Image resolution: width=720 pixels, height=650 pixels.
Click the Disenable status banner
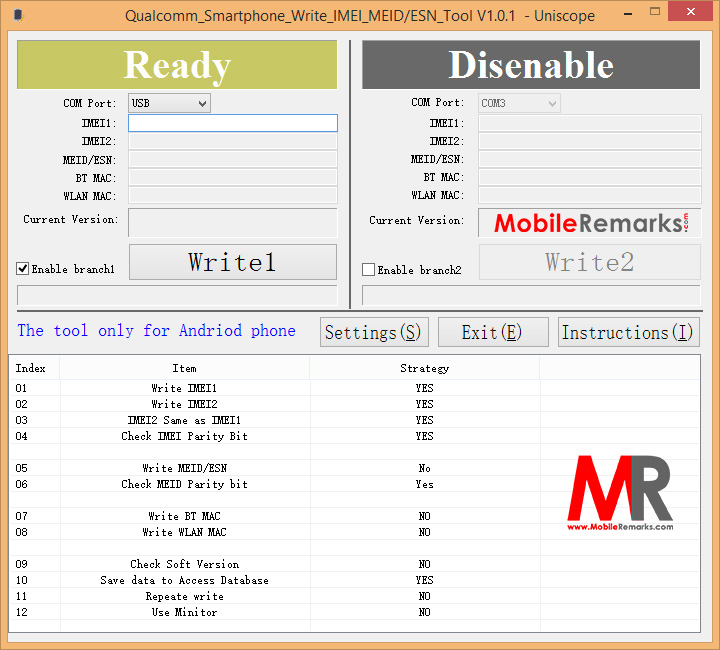[x=531, y=65]
